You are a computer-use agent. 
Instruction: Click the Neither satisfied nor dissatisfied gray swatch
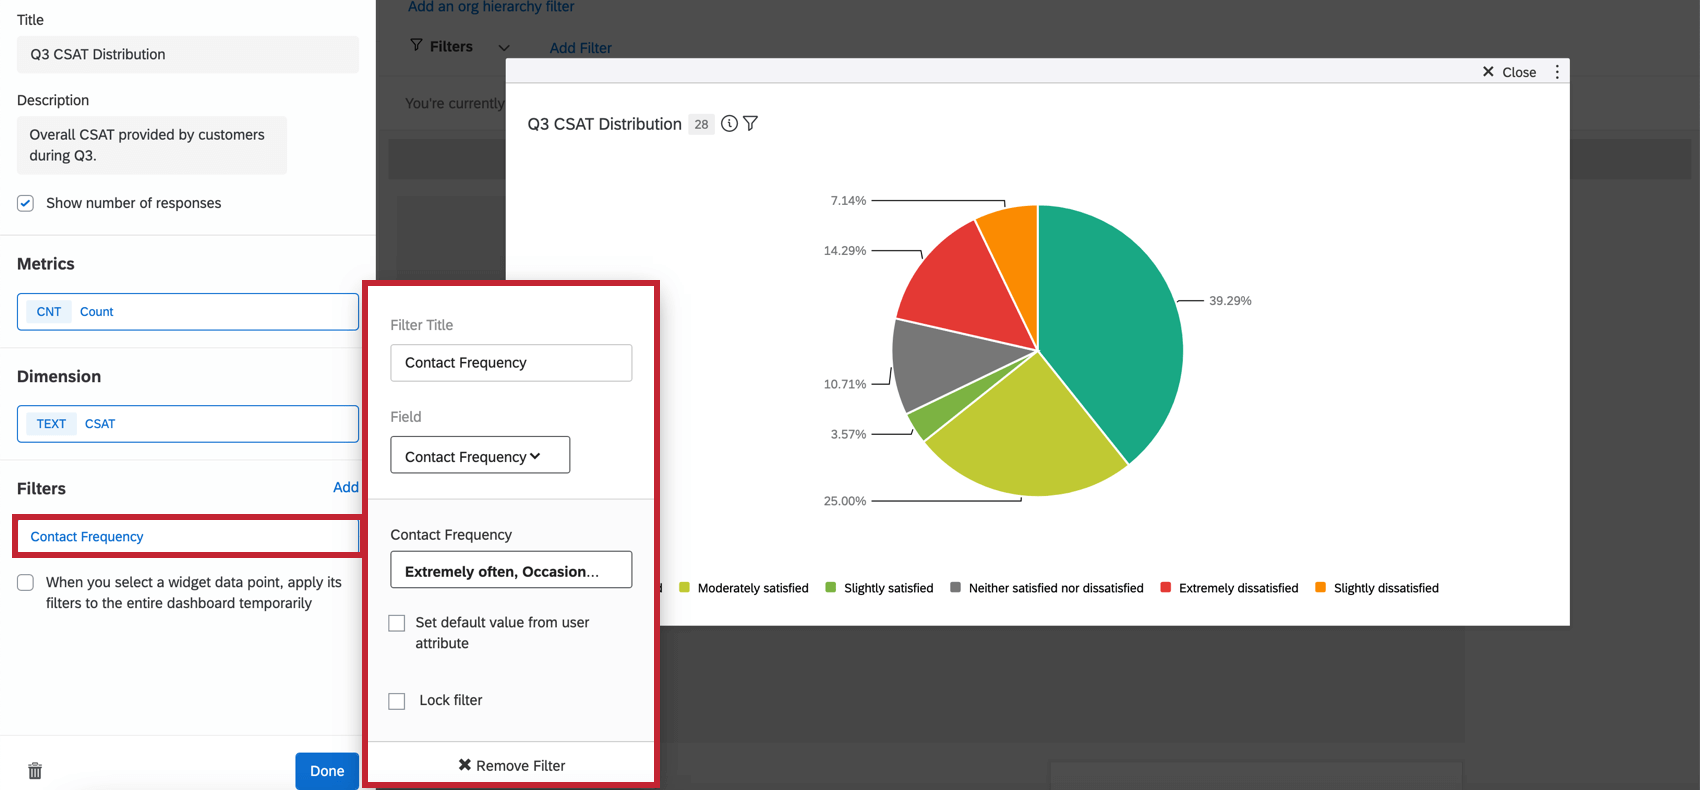(x=956, y=588)
